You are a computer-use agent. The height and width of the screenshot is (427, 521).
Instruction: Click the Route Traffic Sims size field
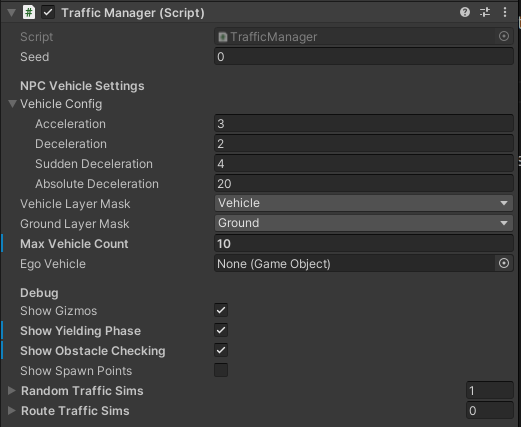pos(490,411)
